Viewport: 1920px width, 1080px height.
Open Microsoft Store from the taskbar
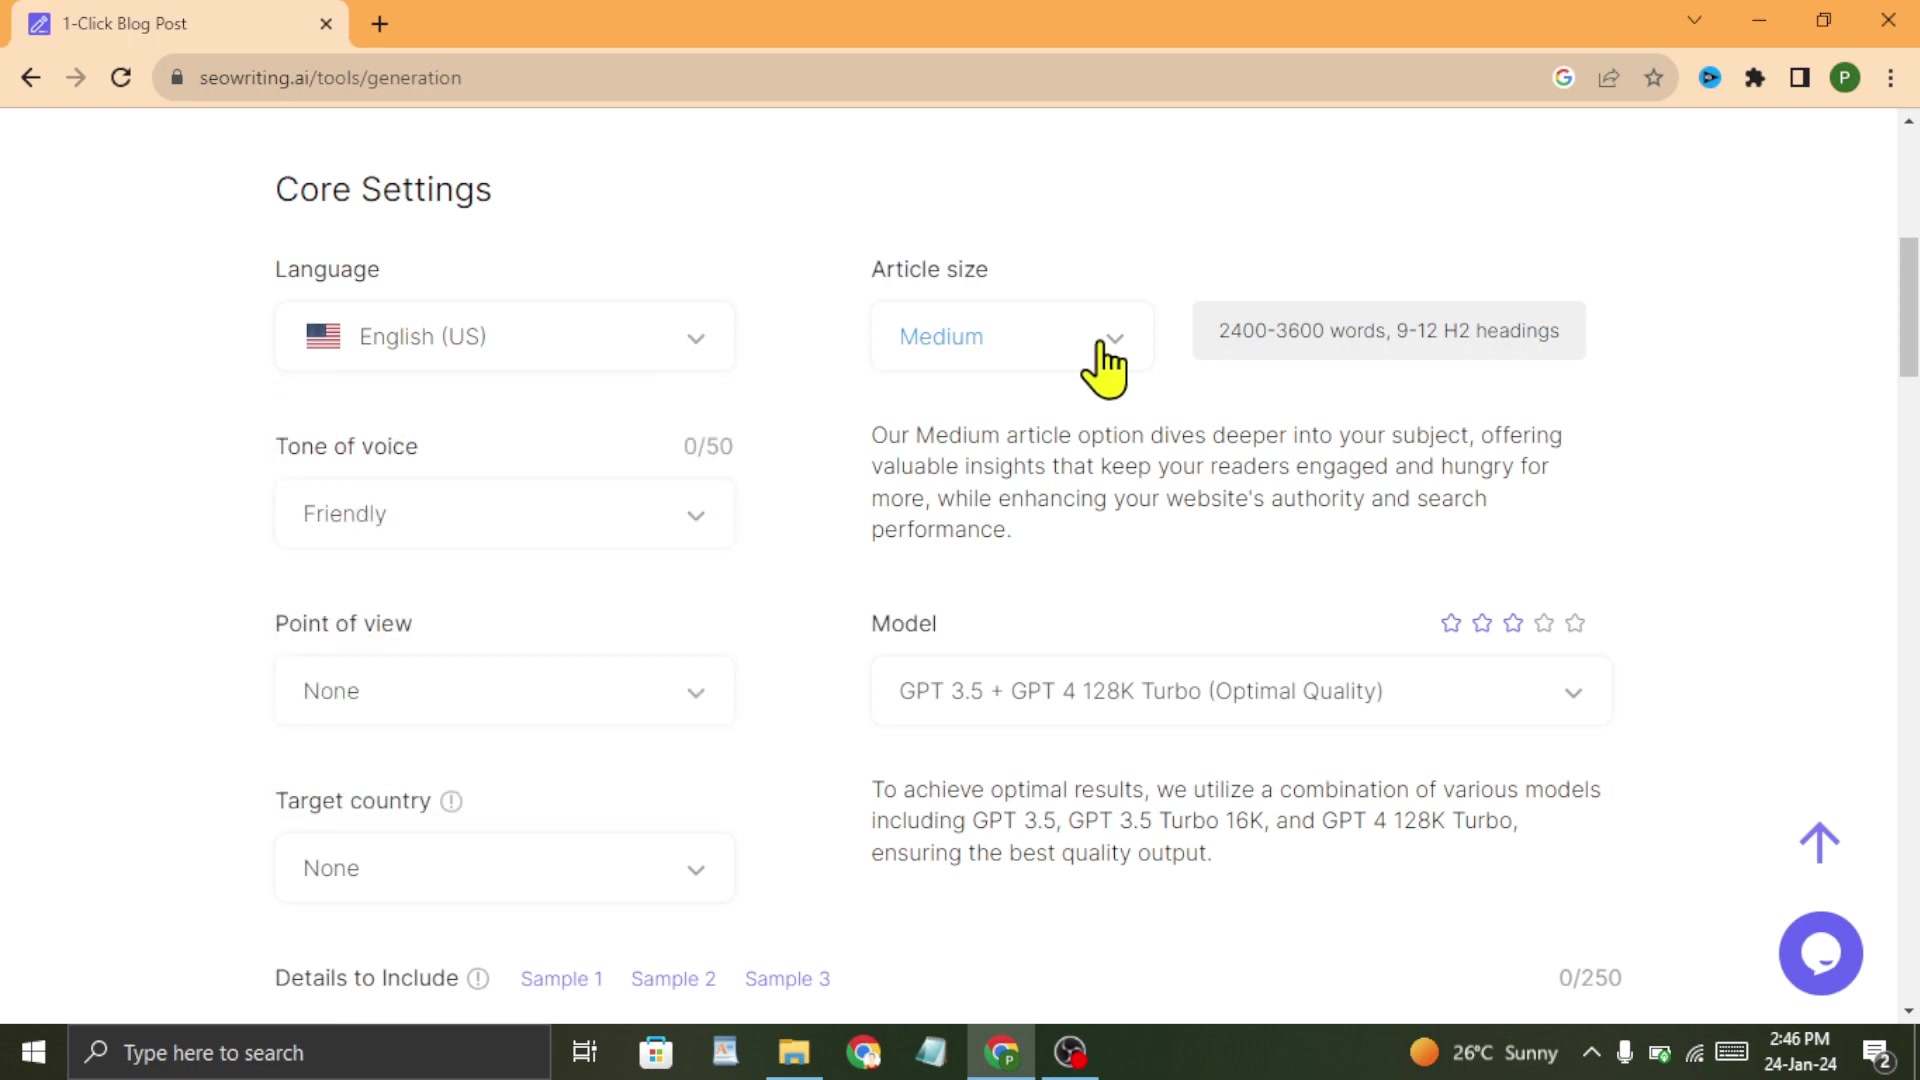656,1052
